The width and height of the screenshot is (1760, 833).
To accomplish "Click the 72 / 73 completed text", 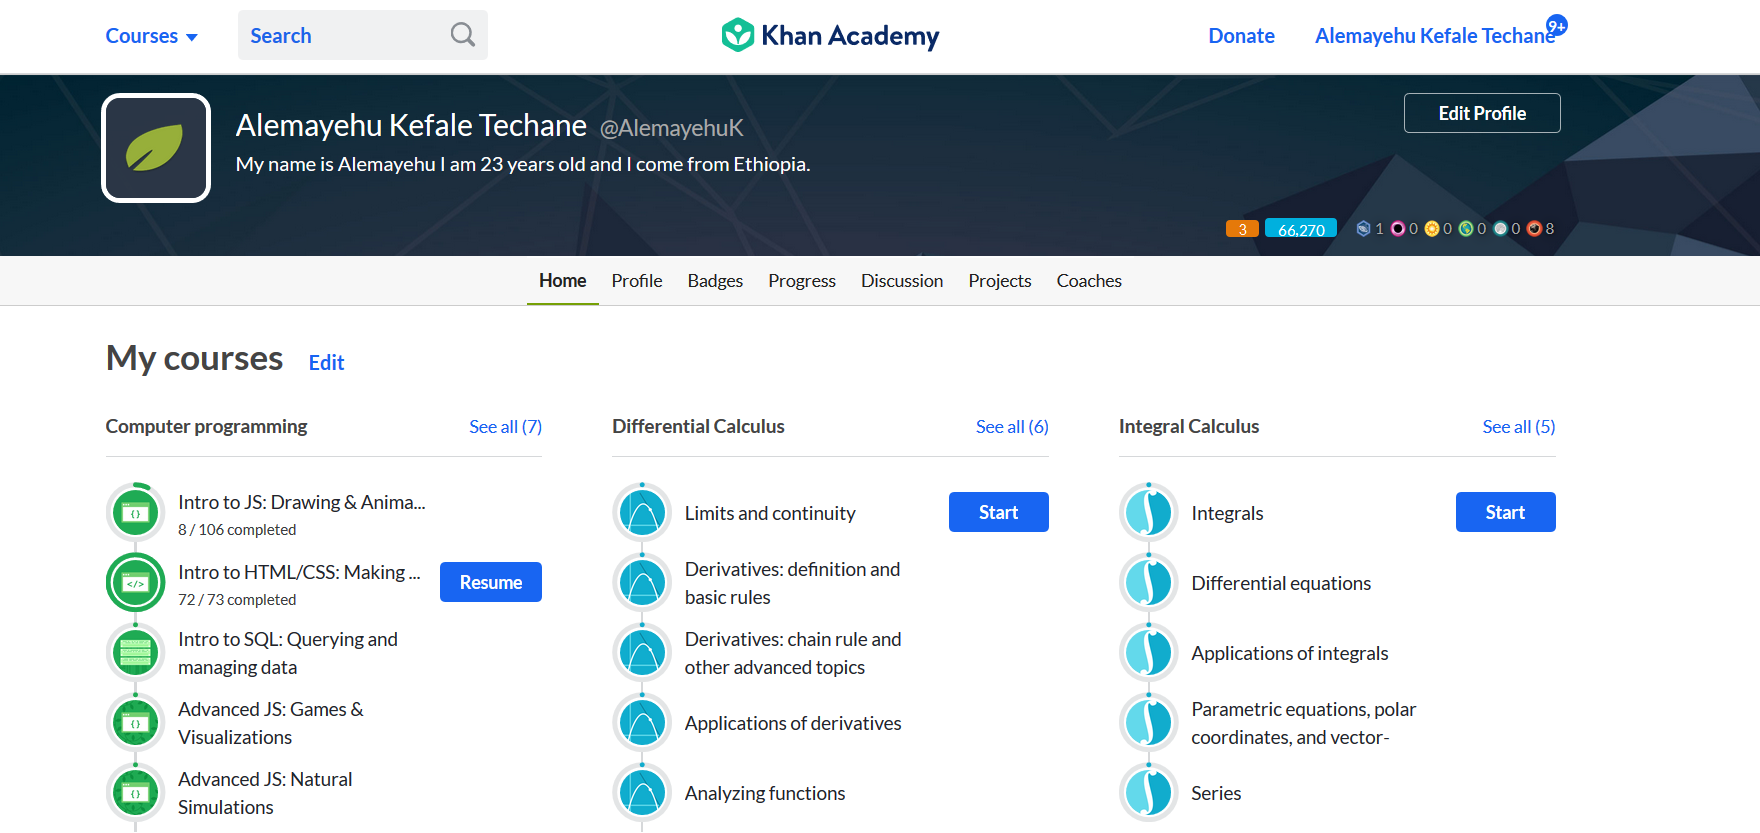I will pyautogui.click(x=237, y=600).
